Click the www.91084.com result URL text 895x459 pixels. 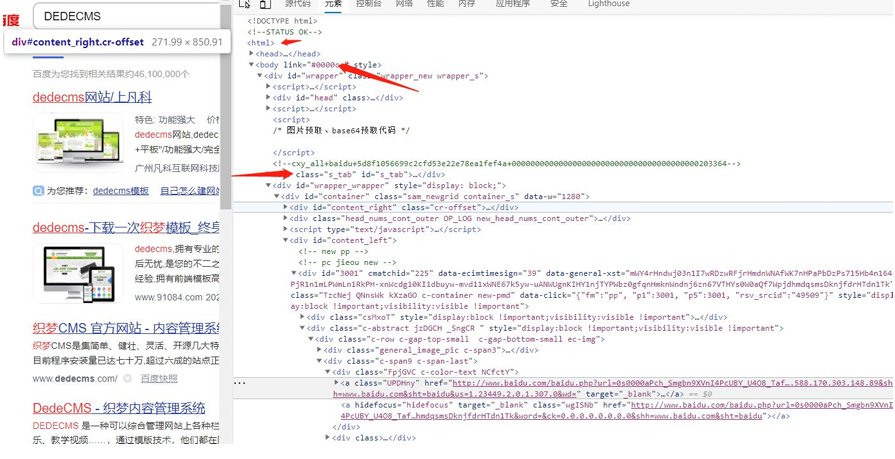168,297
